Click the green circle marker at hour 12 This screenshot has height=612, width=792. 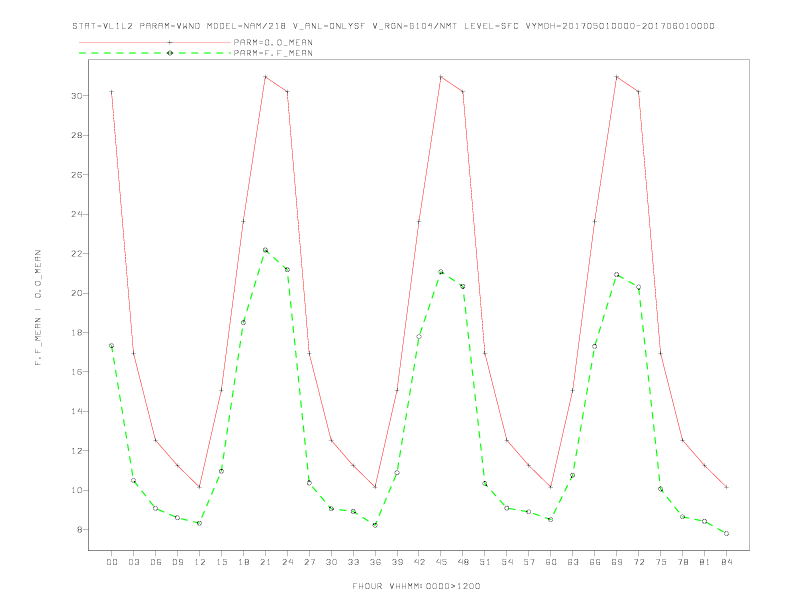(x=200, y=523)
